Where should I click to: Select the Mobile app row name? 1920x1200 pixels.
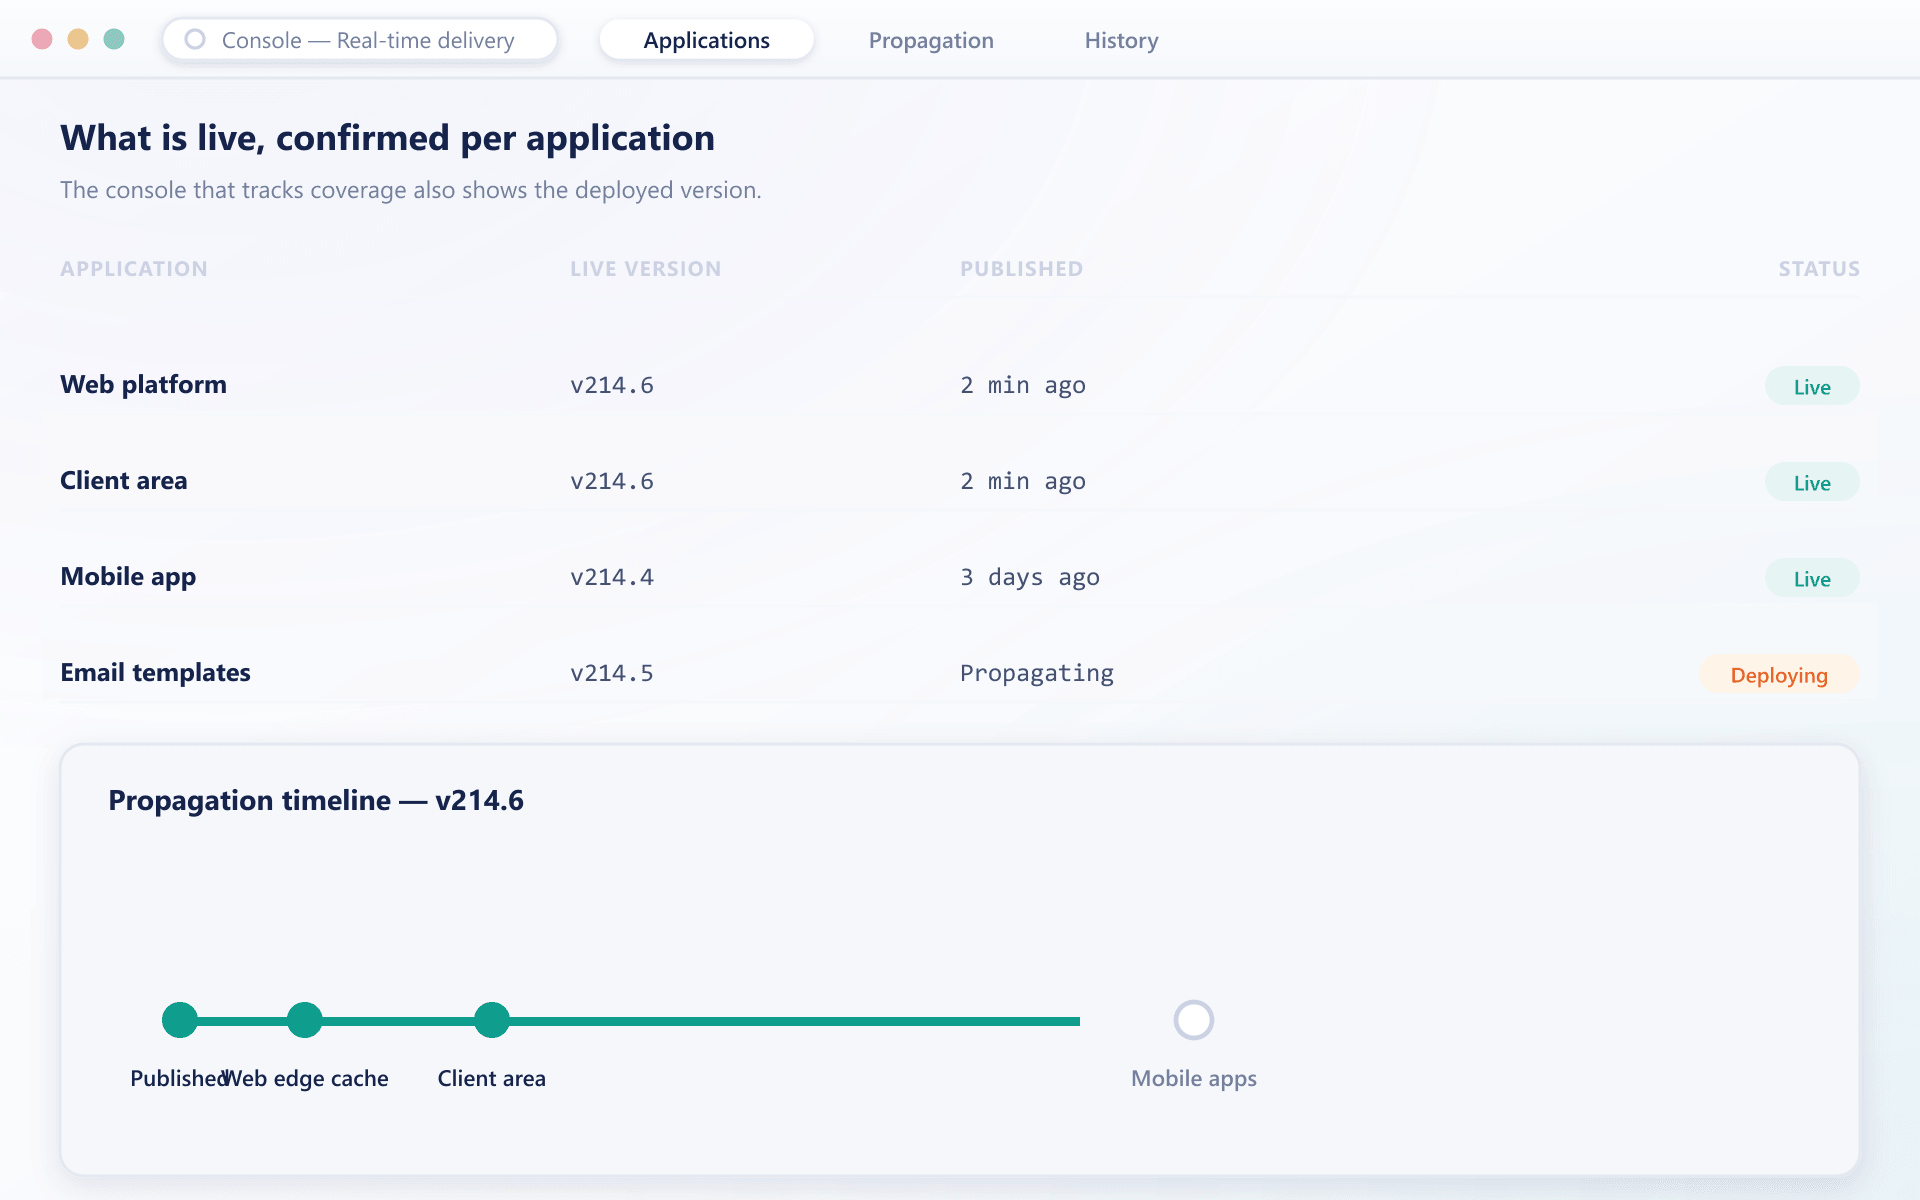click(x=128, y=577)
